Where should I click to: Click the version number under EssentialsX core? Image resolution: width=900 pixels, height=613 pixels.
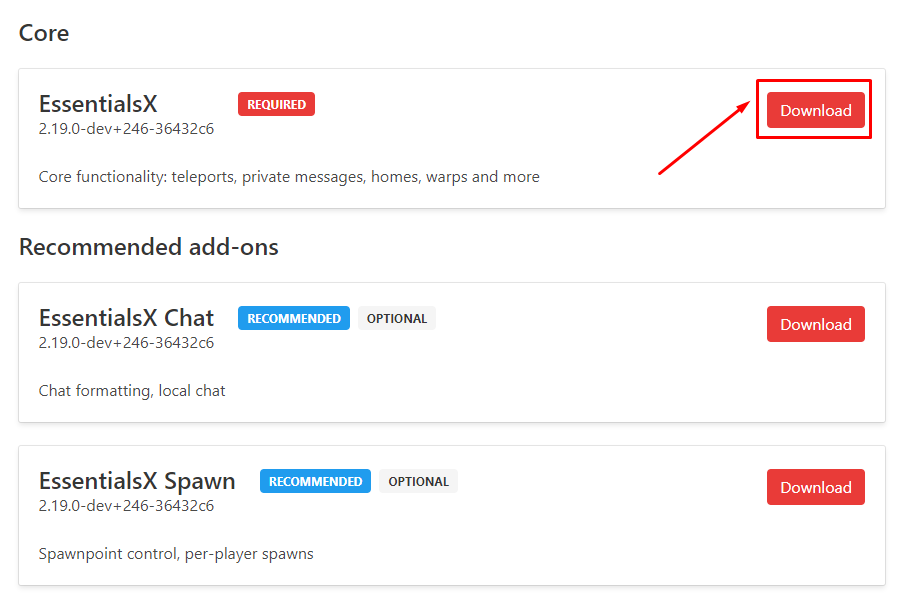[126, 129]
